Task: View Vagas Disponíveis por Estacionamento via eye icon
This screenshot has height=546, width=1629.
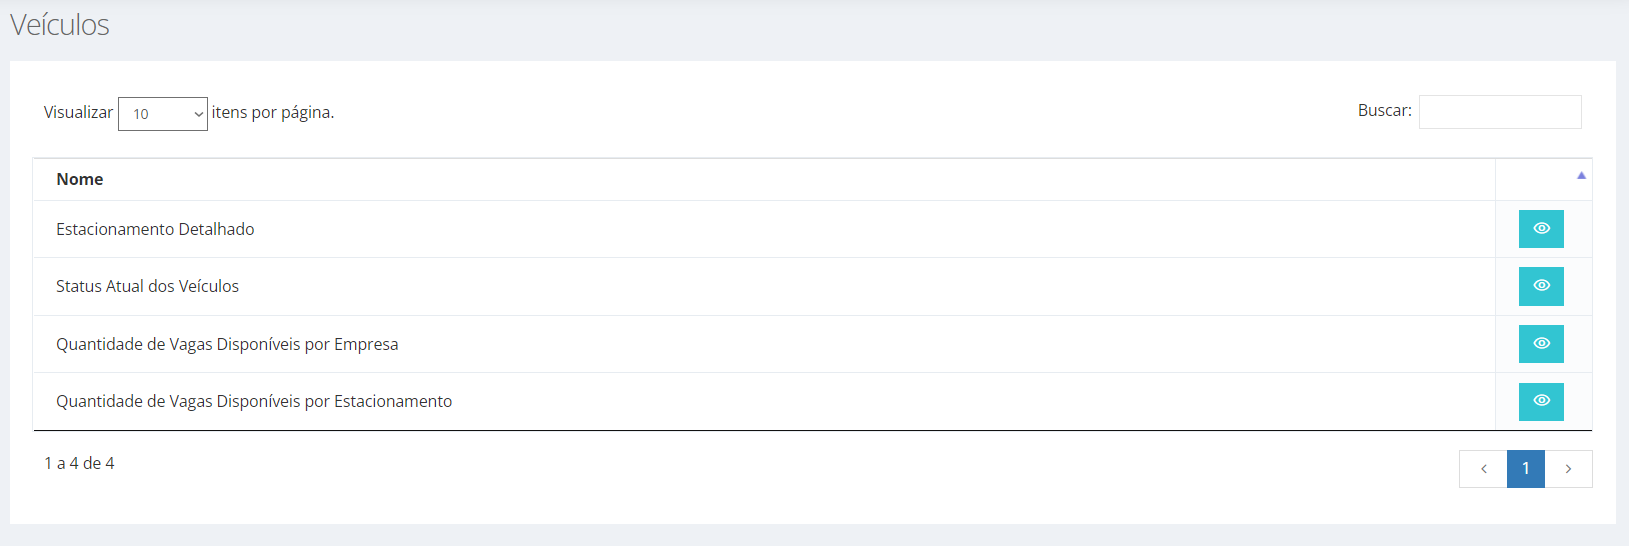Action: click(x=1541, y=401)
